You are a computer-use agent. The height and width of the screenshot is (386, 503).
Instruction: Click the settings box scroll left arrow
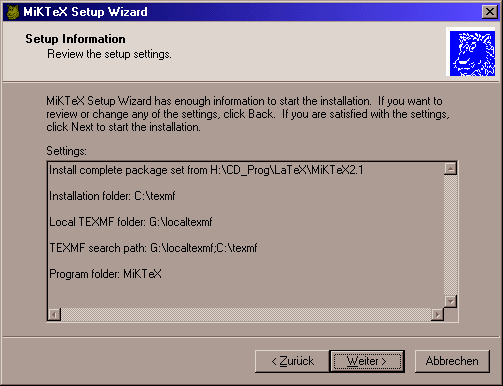click(54, 314)
